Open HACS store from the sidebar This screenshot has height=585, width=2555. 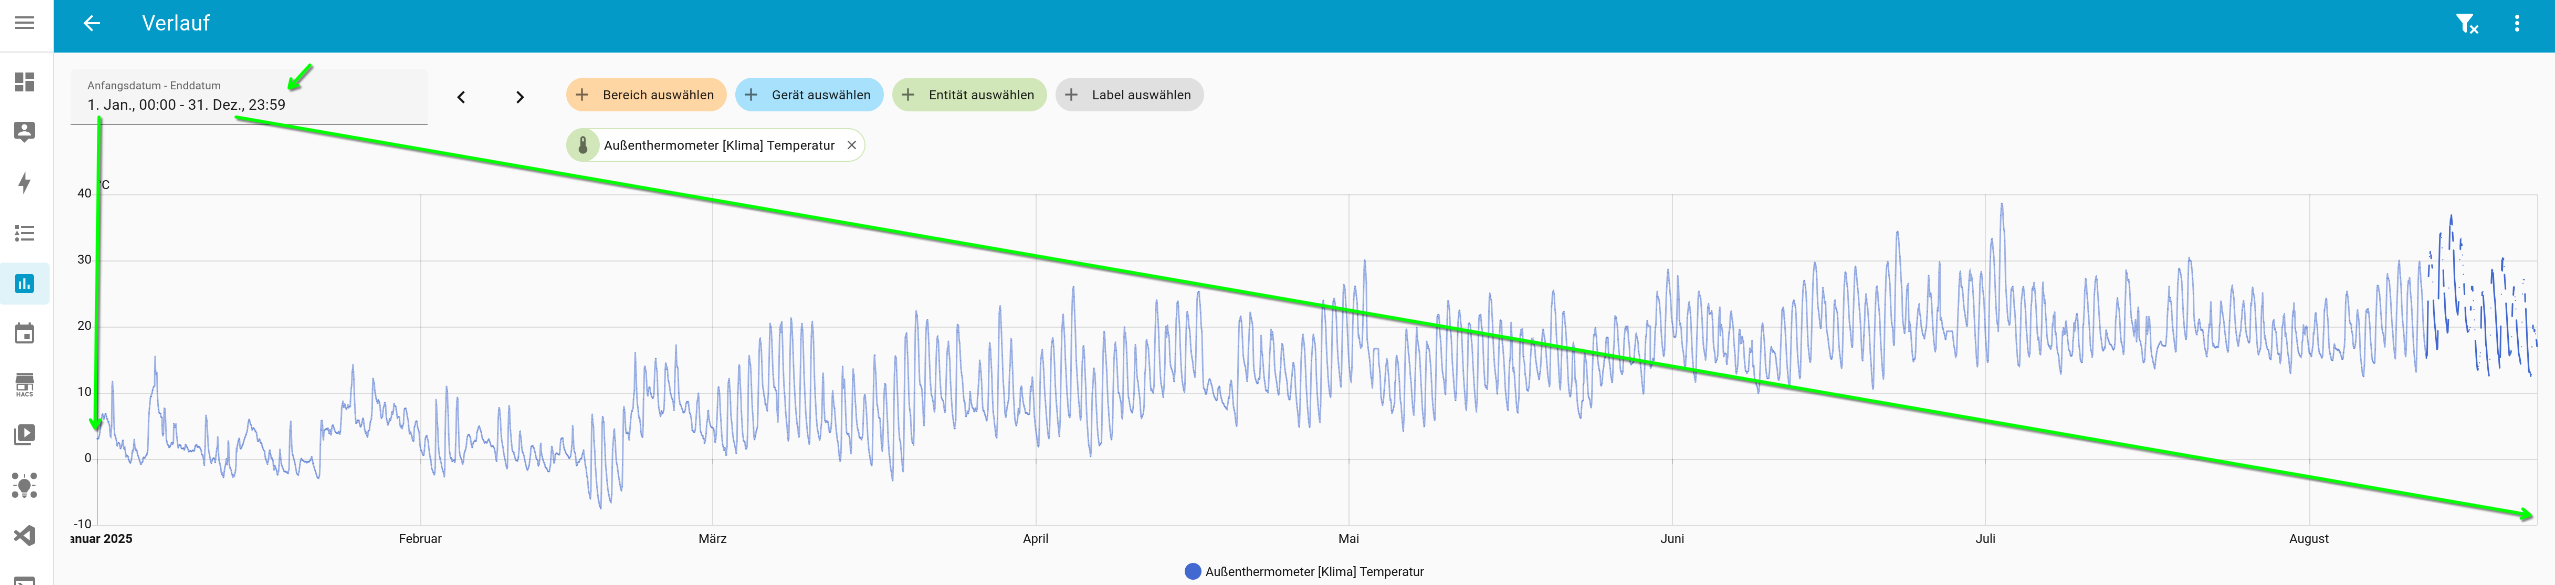point(25,384)
